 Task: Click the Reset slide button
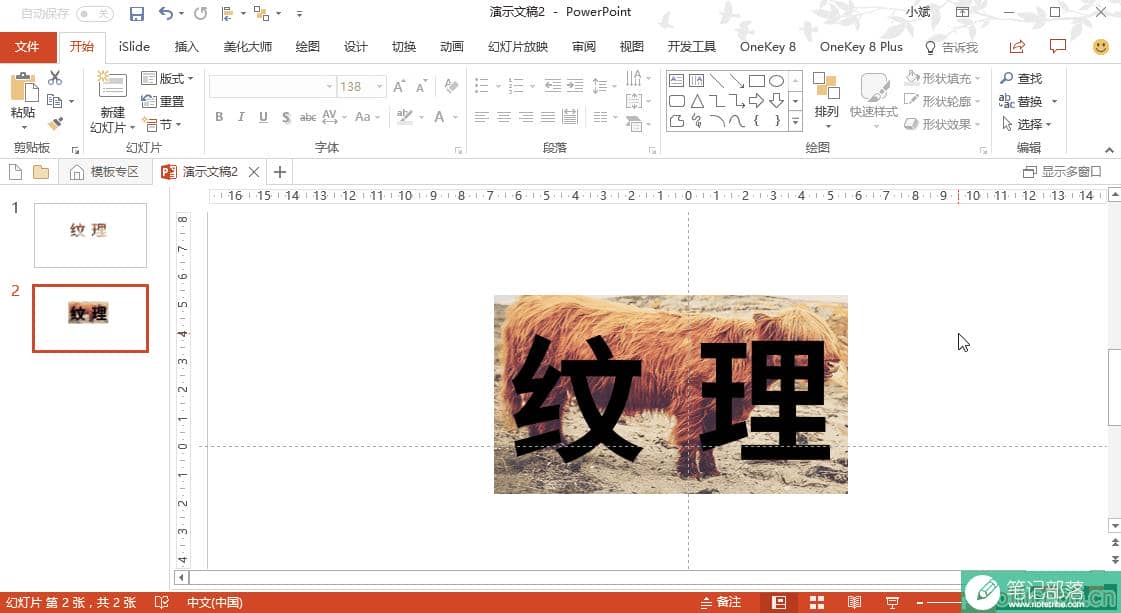pyautogui.click(x=163, y=101)
